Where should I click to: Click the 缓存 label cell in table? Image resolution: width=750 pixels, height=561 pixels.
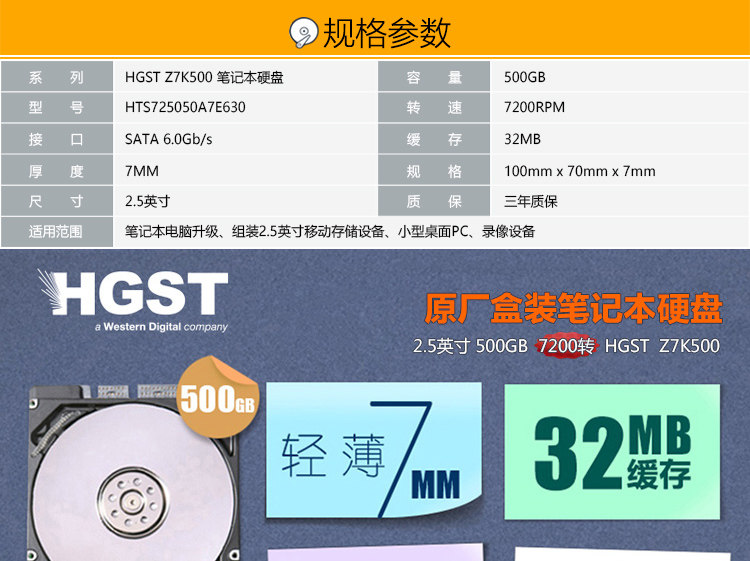(x=434, y=139)
